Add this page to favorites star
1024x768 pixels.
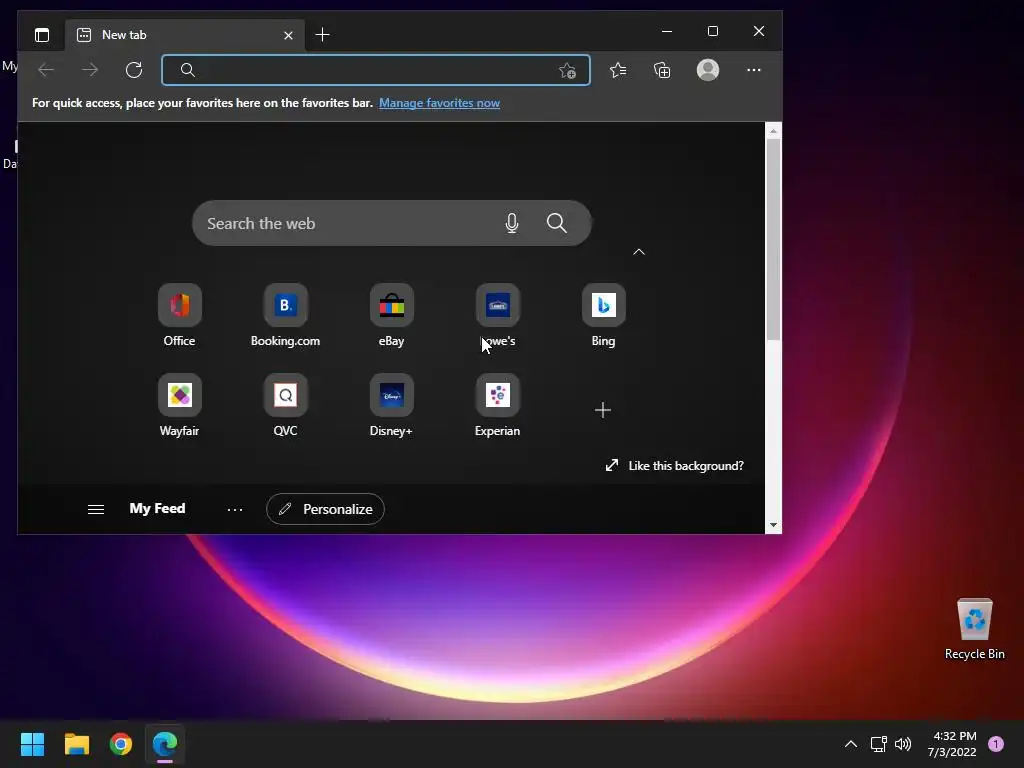tap(567, 71)
